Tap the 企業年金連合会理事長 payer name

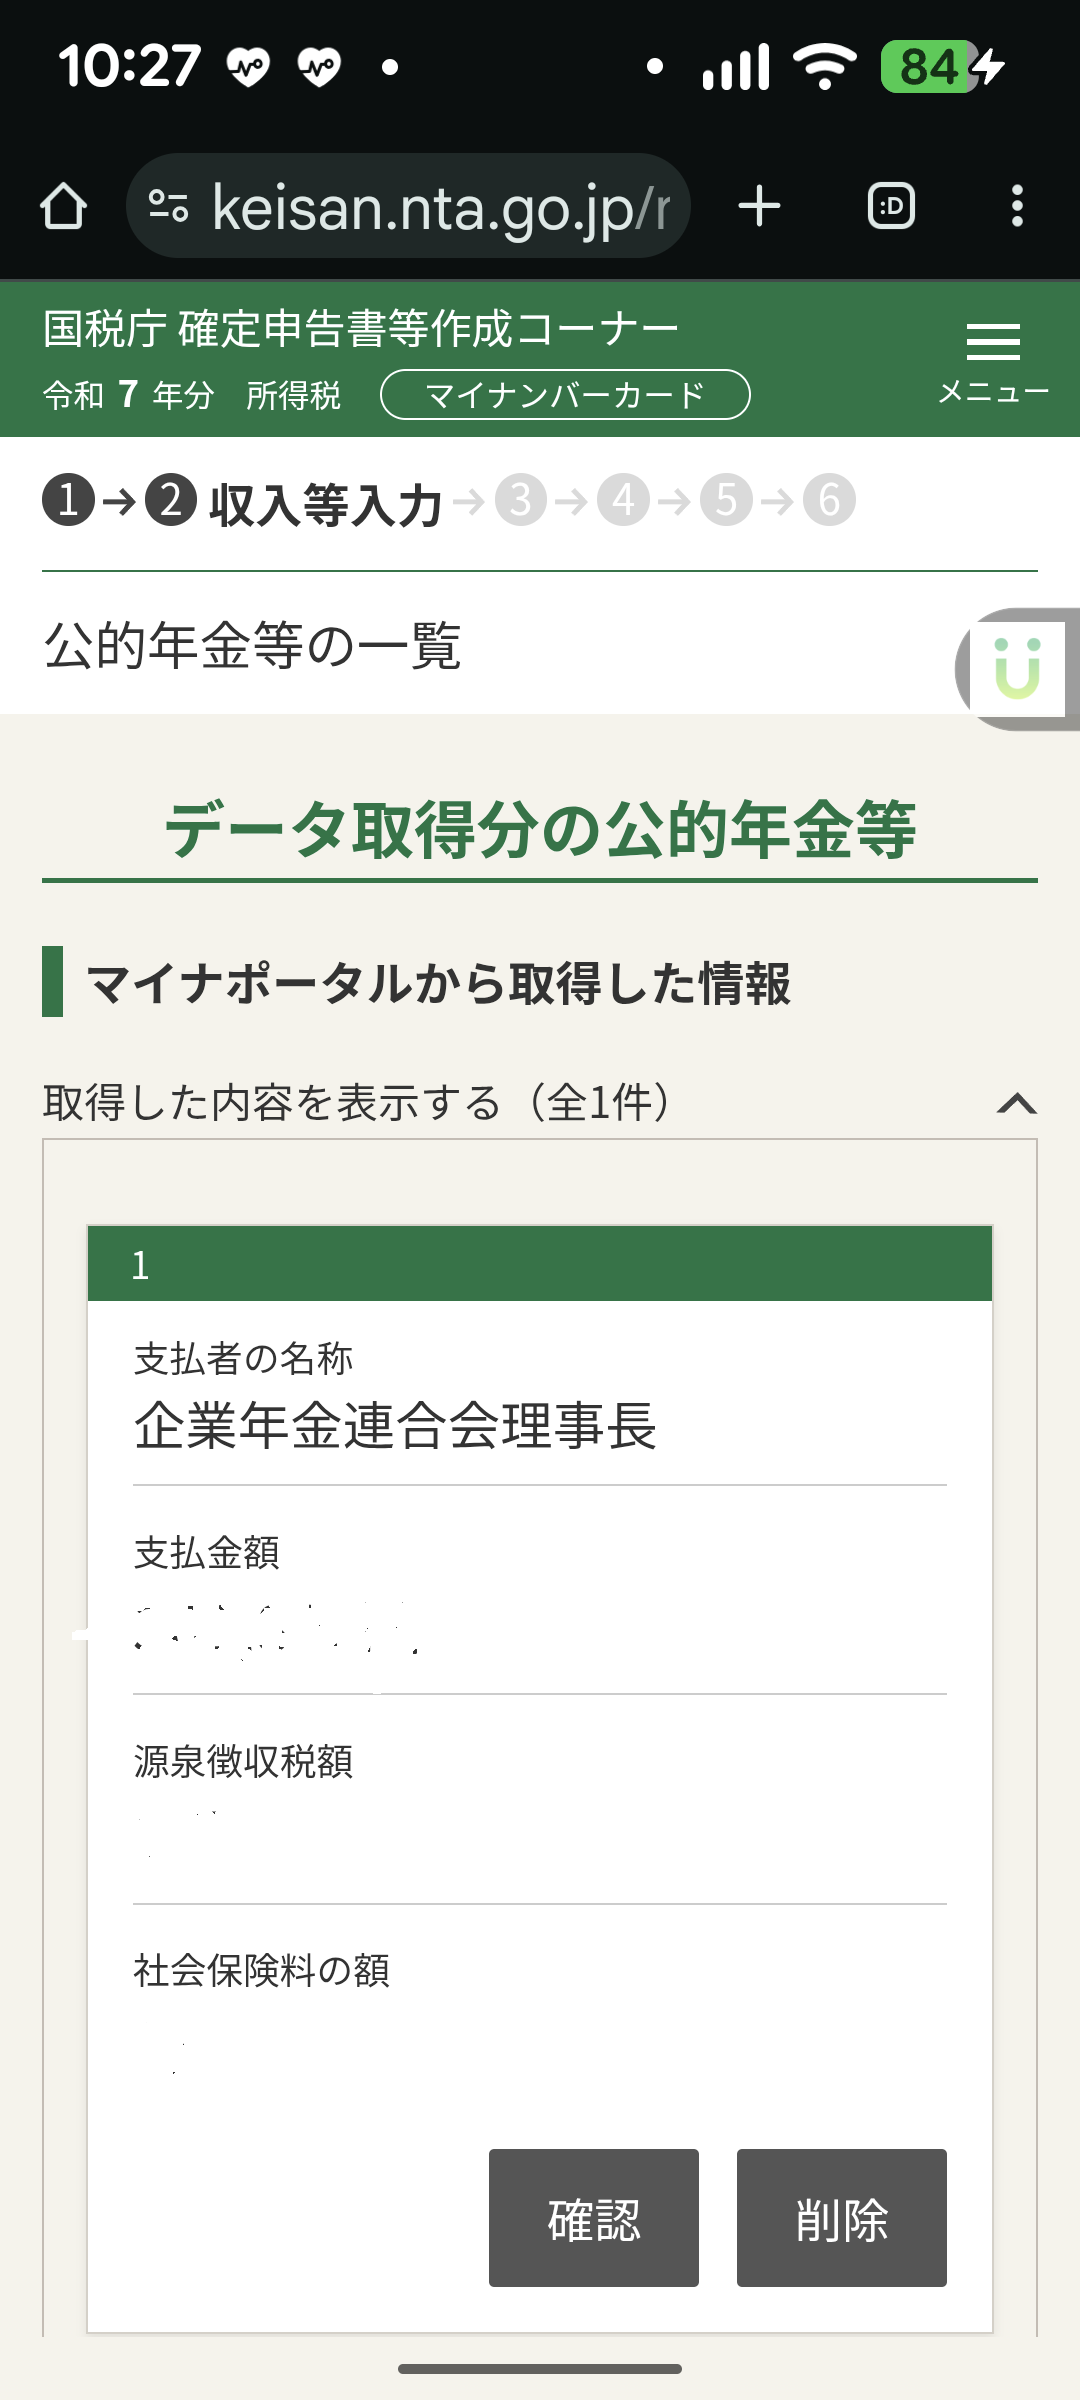tap(395, 1425)
